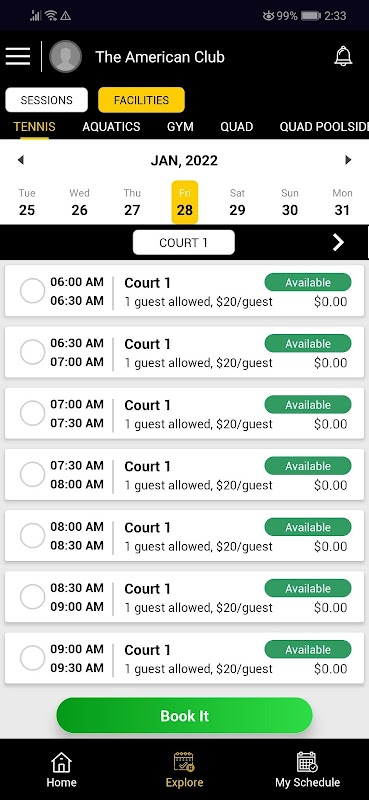Open notifications bell

[x=343, y=56]
